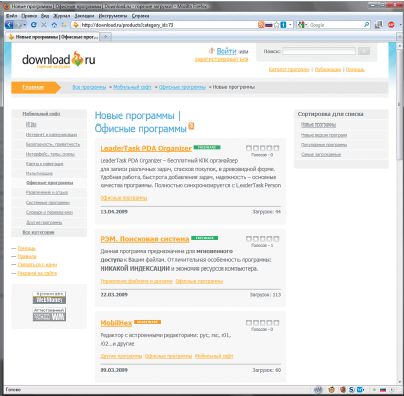This screenshot has height=396, width=404.
Task: Click the first rating box for LeaderTask PDA Organizer
Action: [249, 148]
